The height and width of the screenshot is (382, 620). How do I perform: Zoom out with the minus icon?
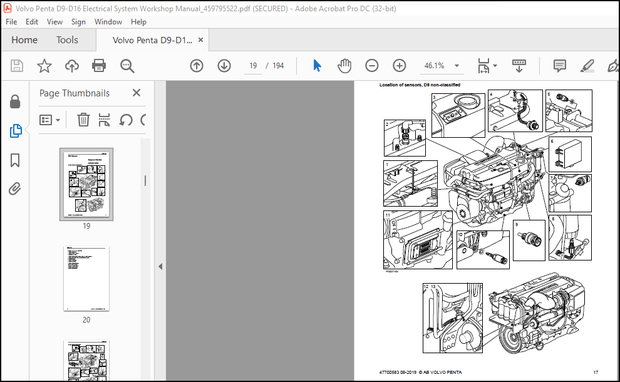372,66
